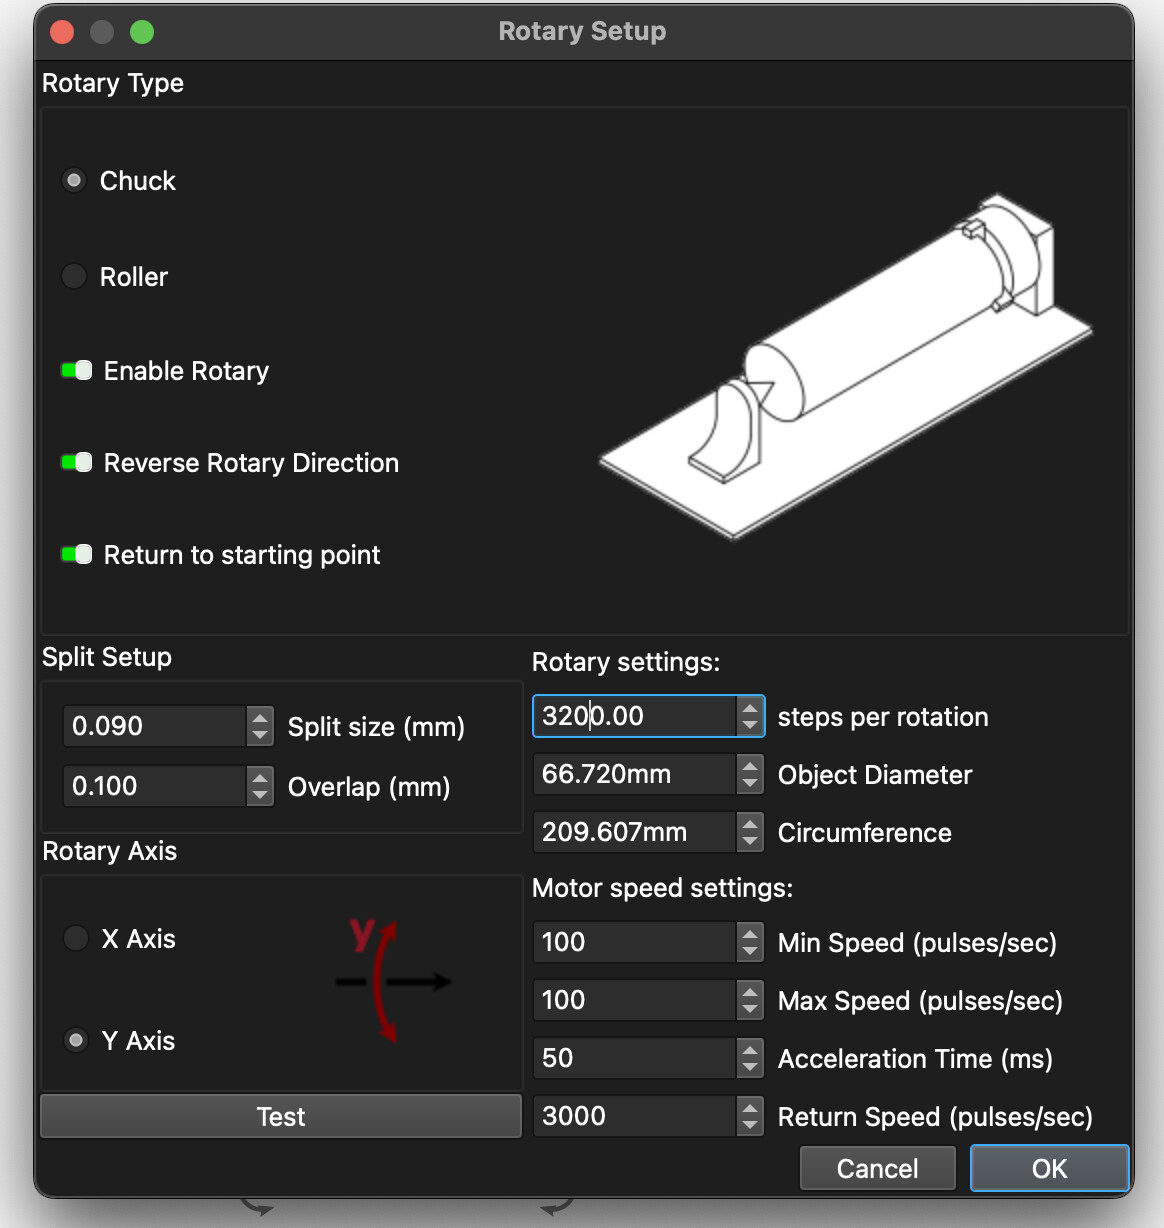Viewport: 1164px width, 1228px height.
Task: Choose X Axis as rotary axis
Action: (76, 939)
